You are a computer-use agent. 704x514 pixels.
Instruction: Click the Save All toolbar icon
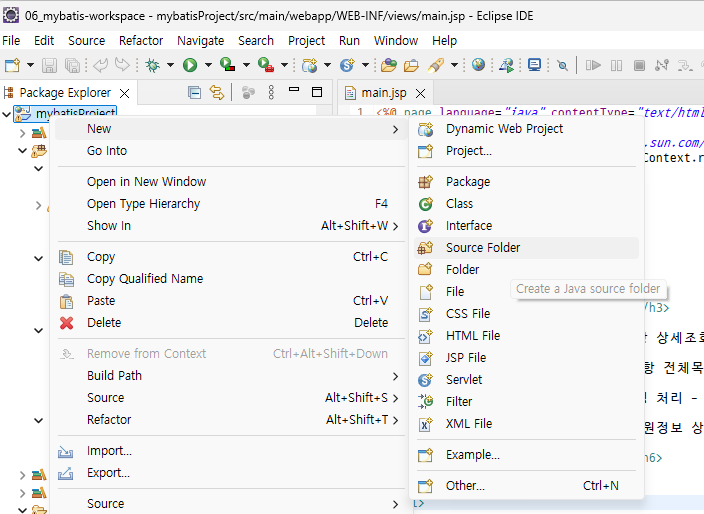(x=72, y=66)
